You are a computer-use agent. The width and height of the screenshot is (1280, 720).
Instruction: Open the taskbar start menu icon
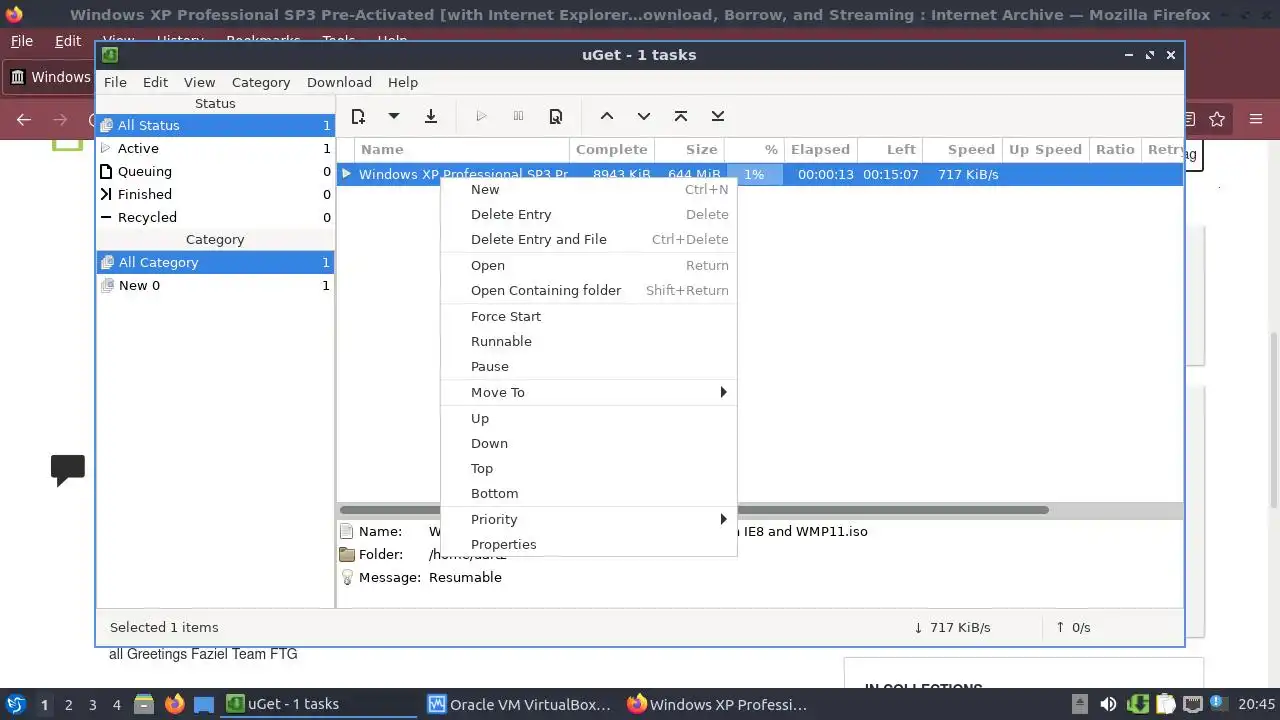coord(16,704)
